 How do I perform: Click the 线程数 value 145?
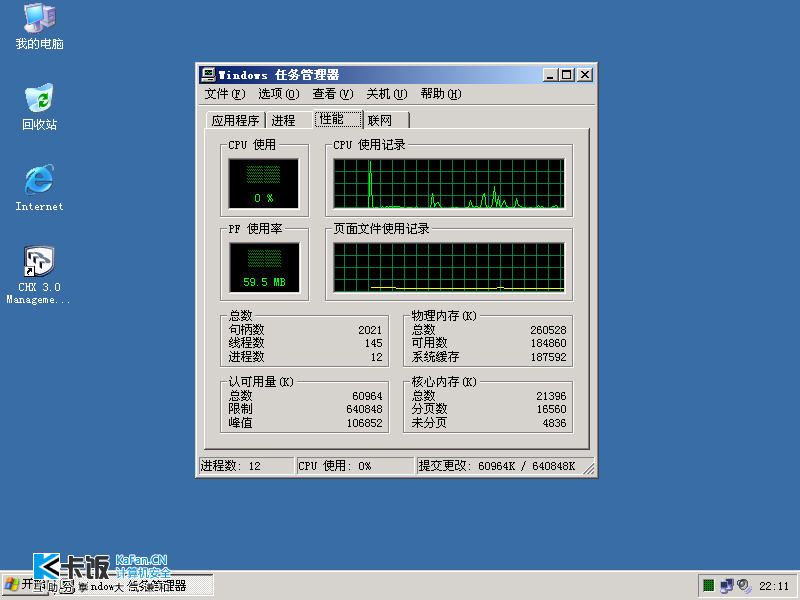373,343
